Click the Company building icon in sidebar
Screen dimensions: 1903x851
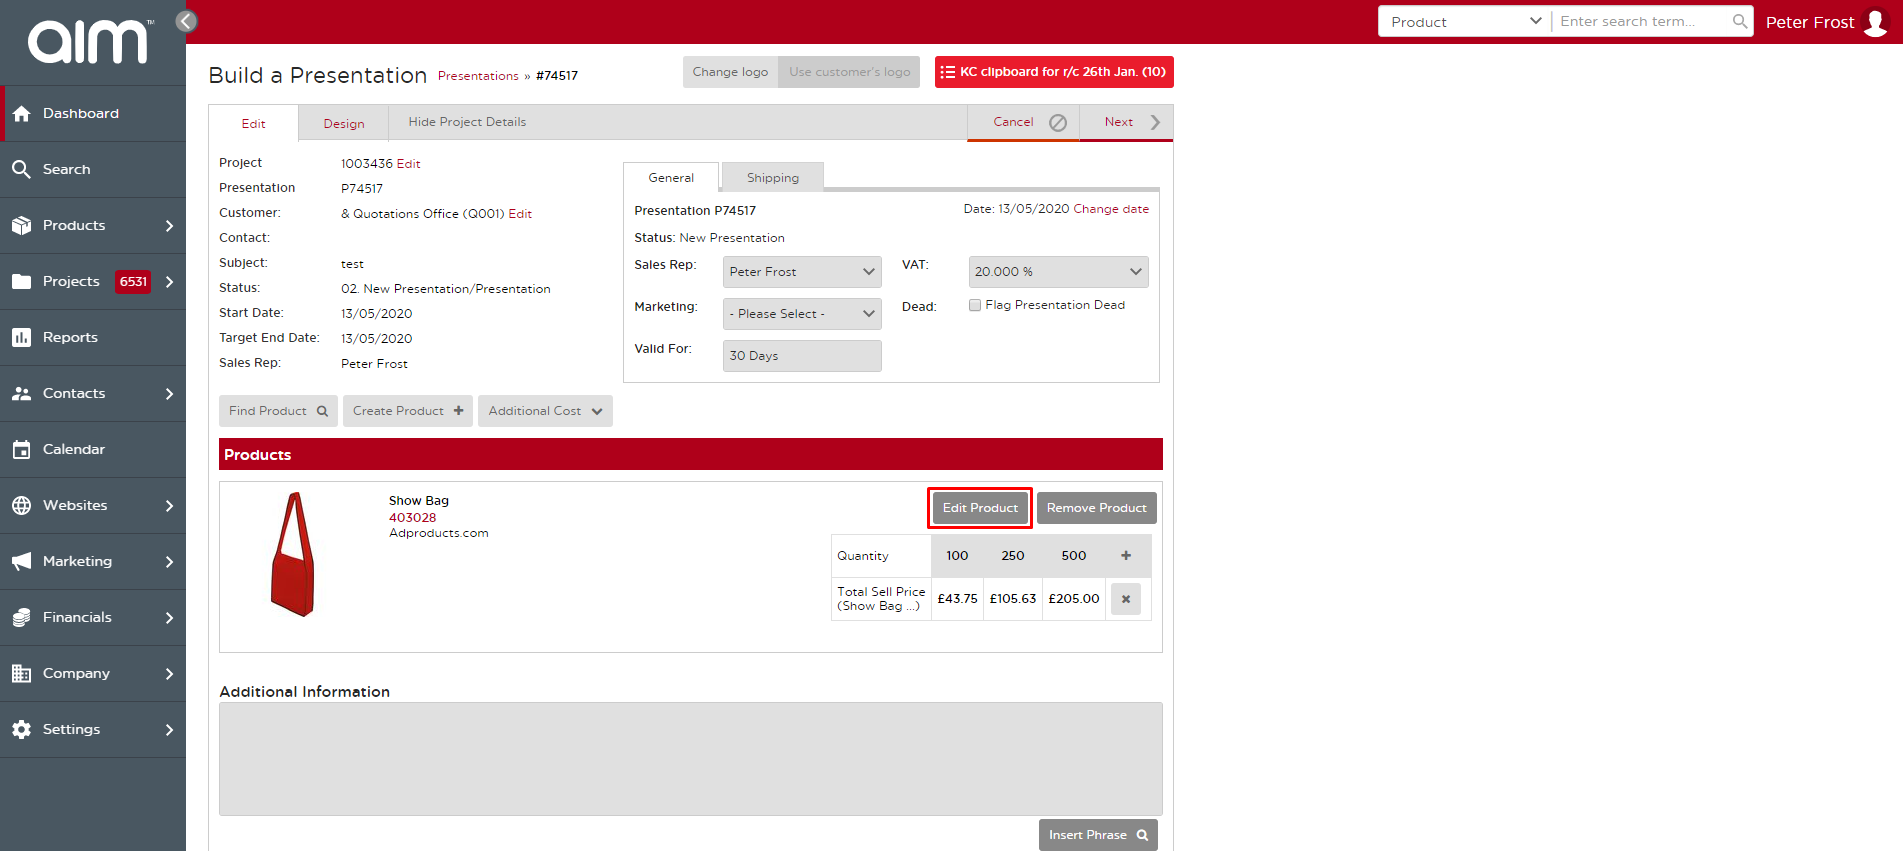pyautogui.click(x=21, y=674)
